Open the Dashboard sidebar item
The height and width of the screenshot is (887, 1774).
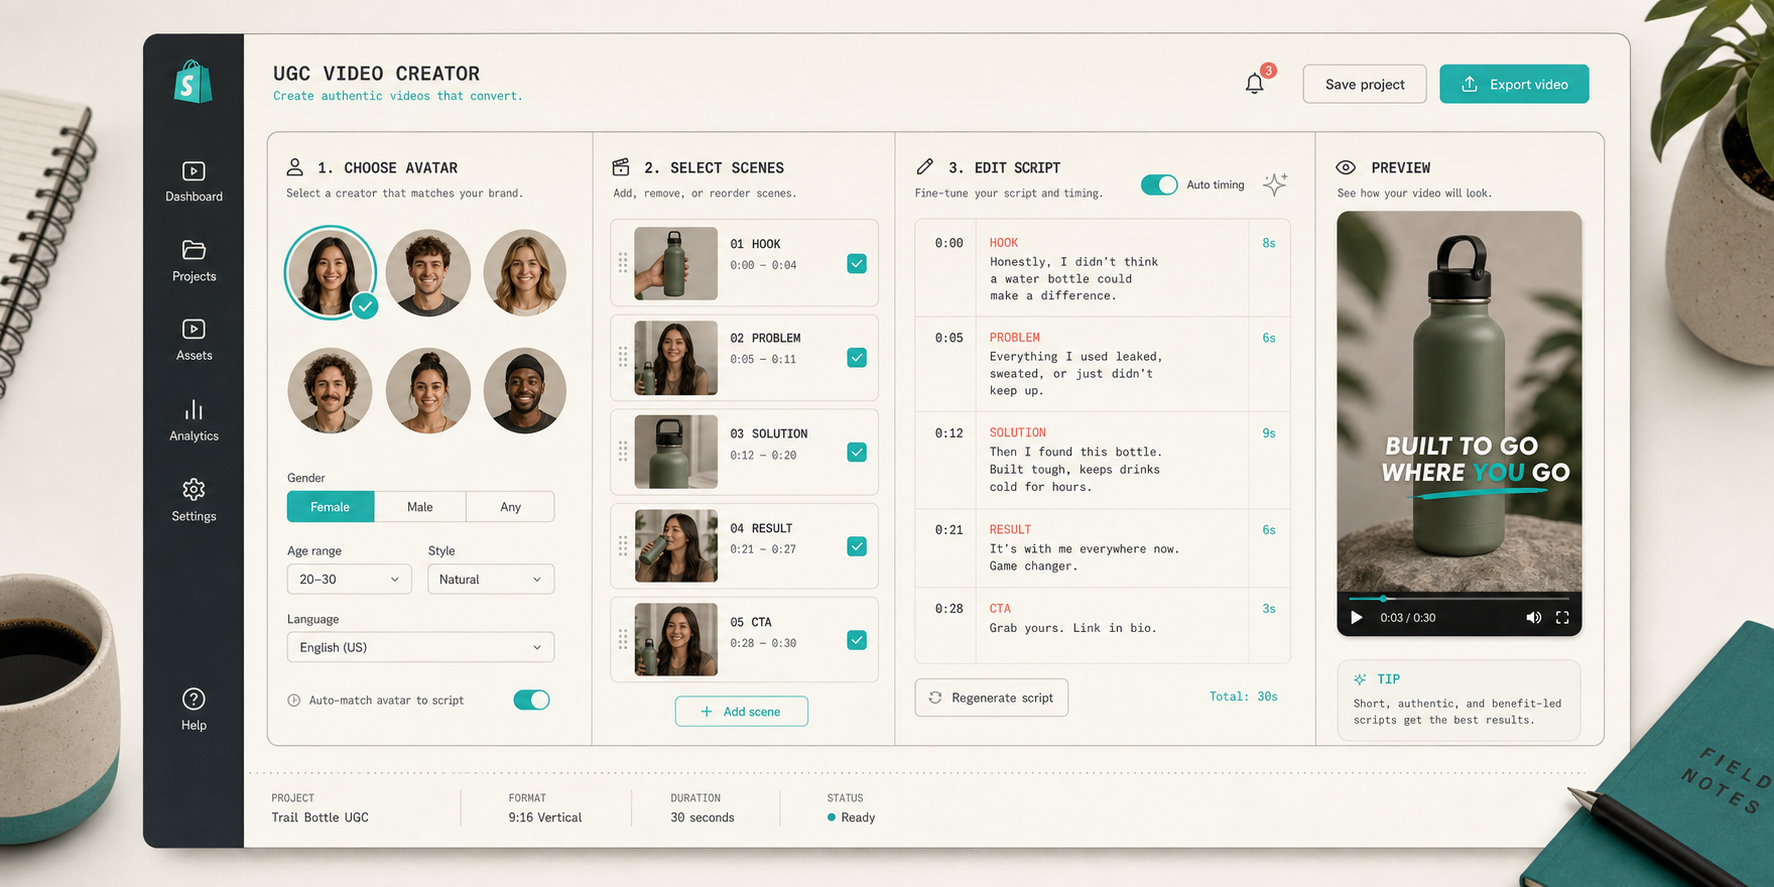194,182
